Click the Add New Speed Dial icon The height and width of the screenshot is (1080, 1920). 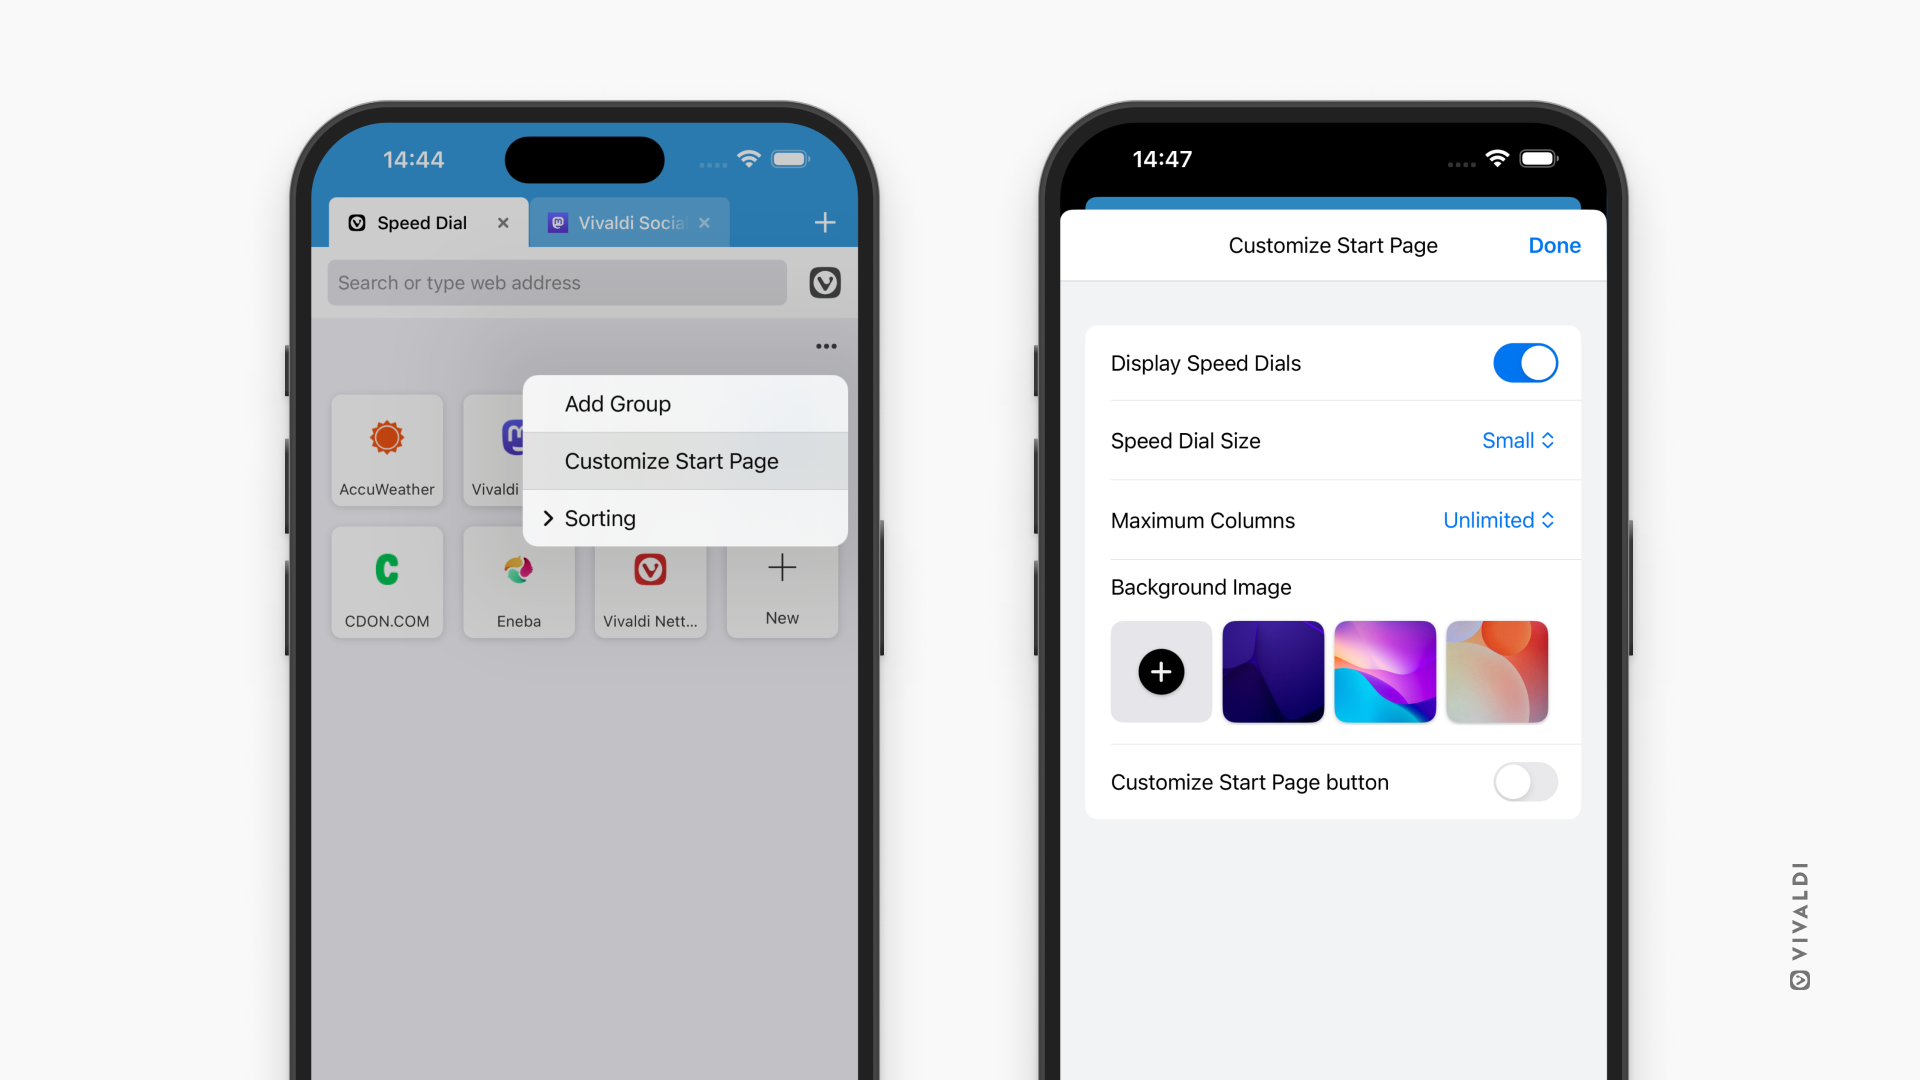(x=782, y=584)
